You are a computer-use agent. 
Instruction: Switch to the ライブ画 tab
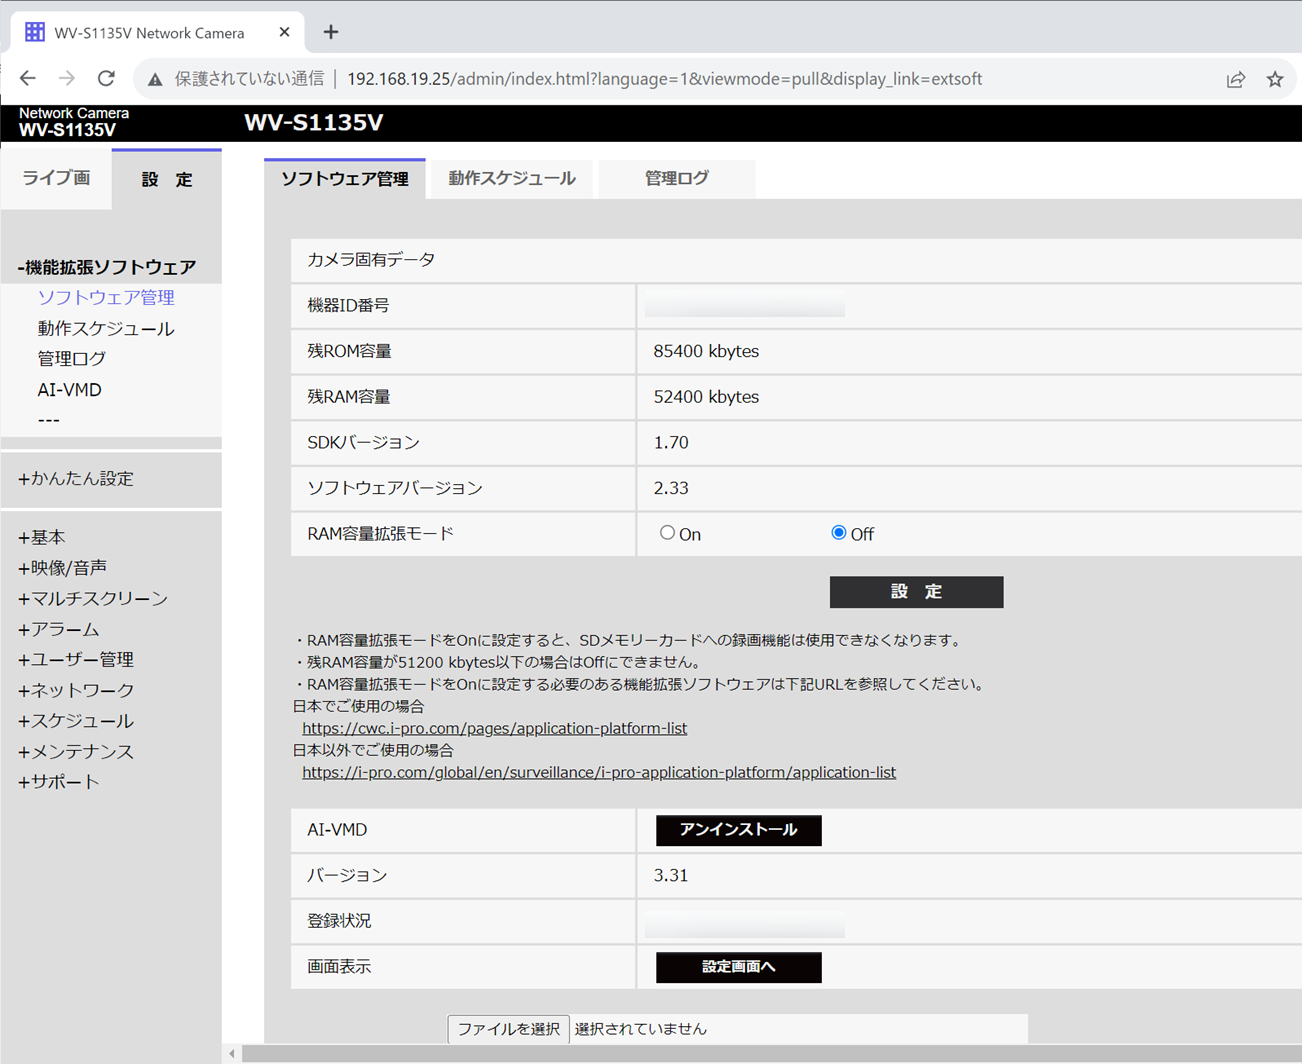[56, 178]
